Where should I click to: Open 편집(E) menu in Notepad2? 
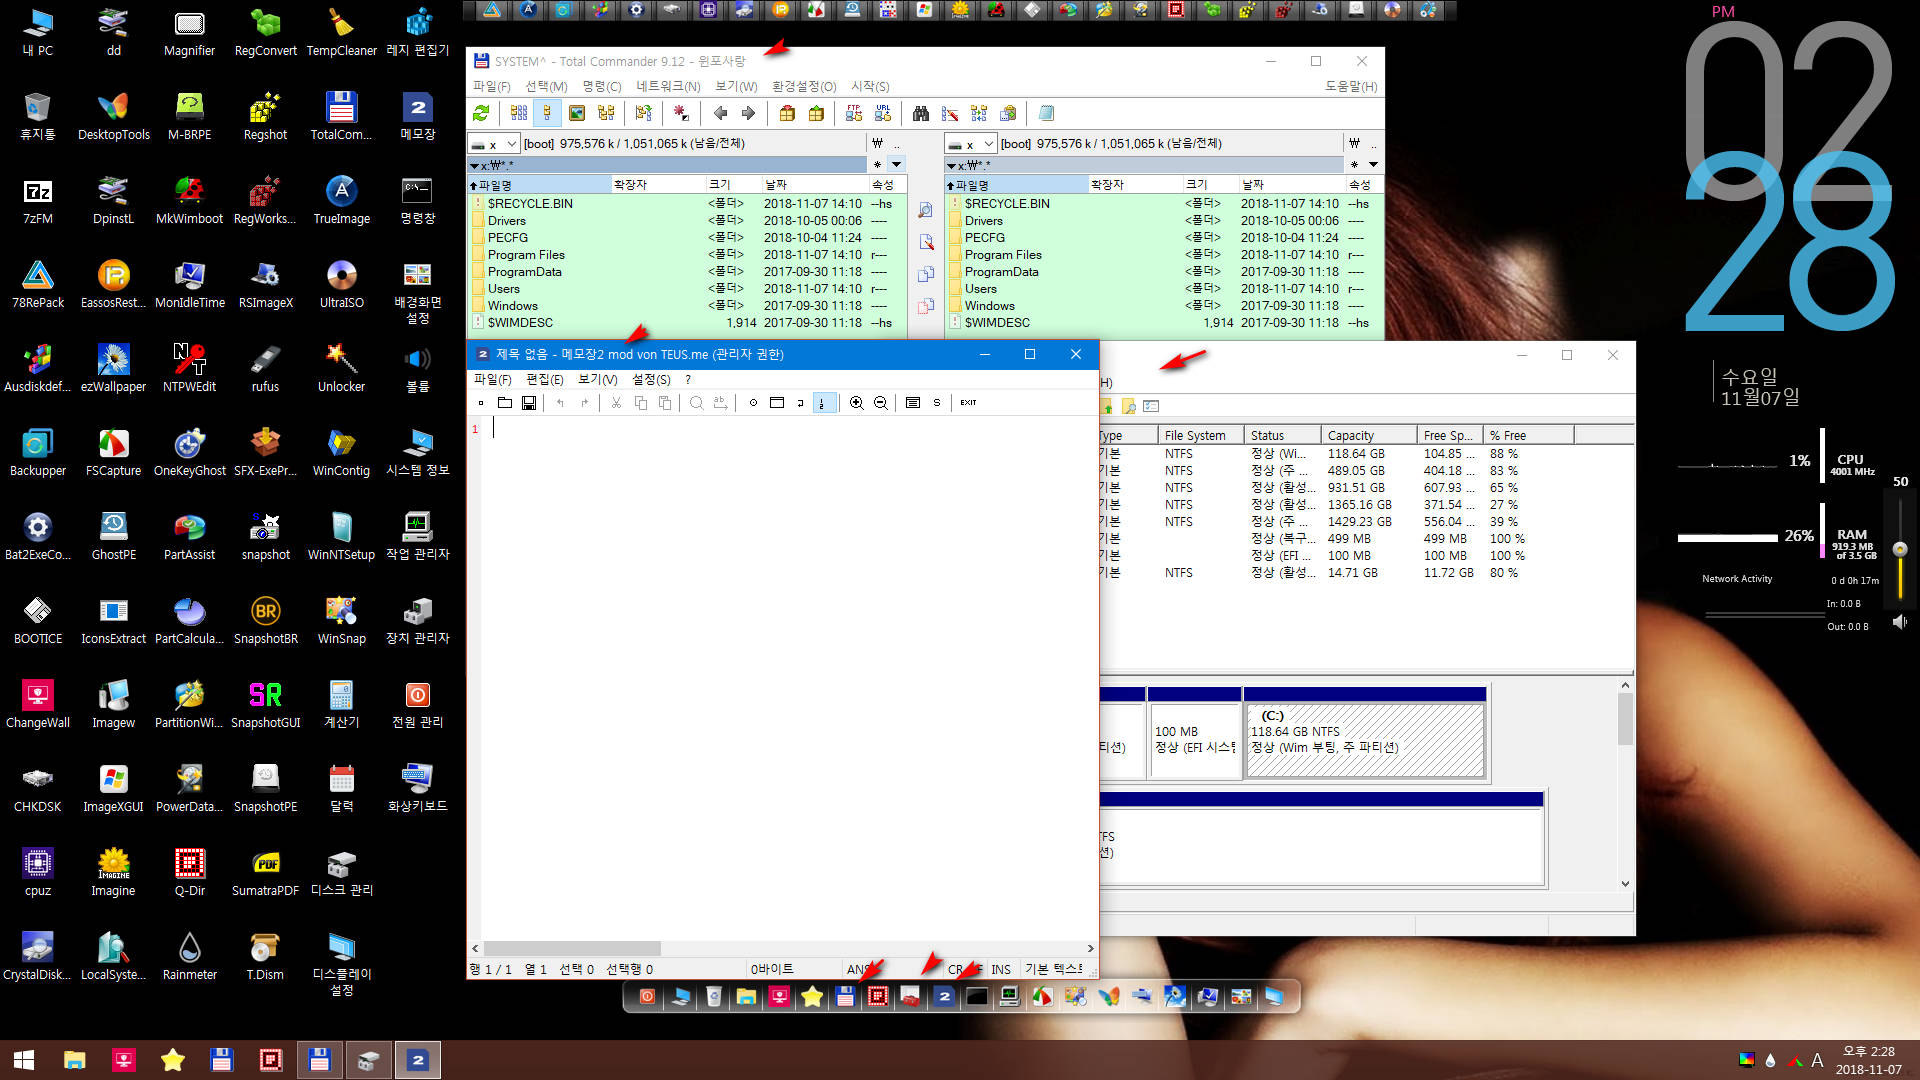[545, 380]
